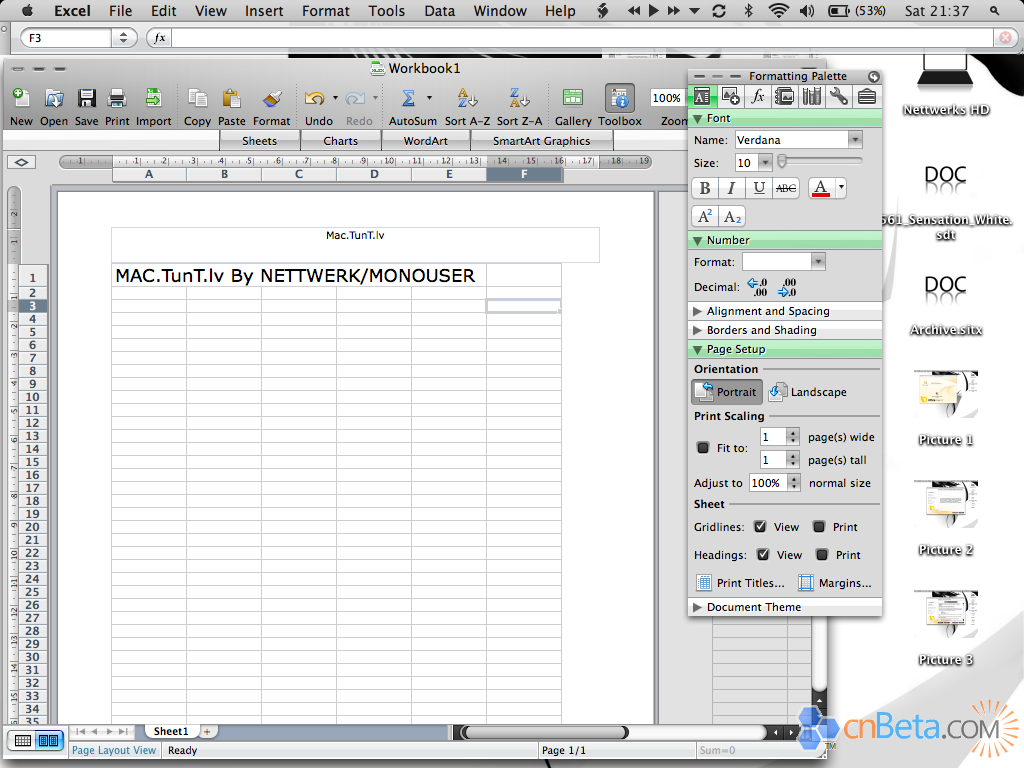The height and width of the screenshot is (768, 1024).
Task: Toggle Gridlines View checkbox
Action: [760, 526]
